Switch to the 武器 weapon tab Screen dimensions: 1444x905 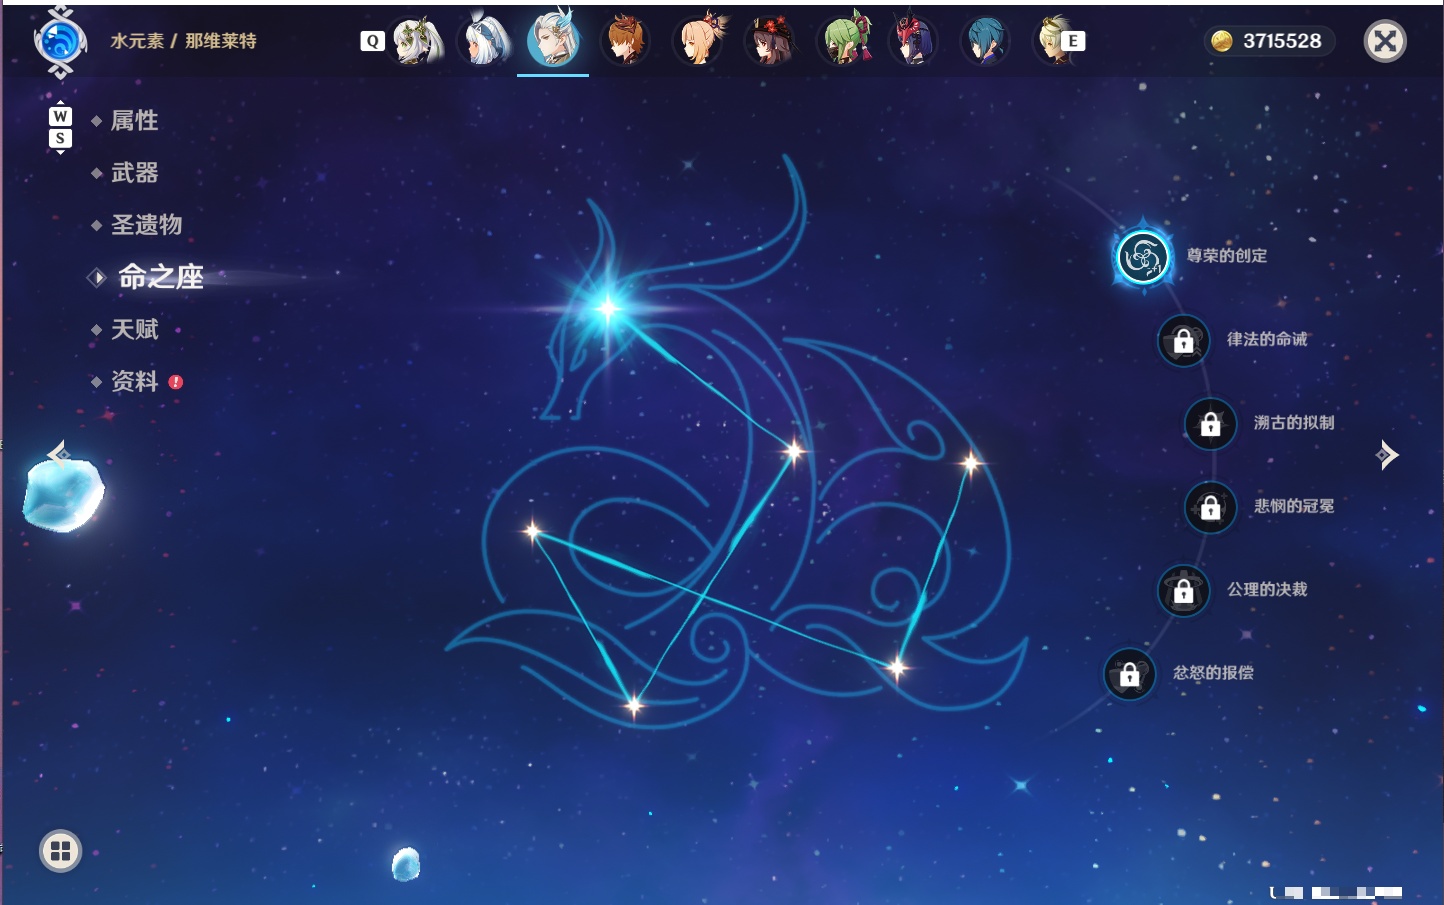[134, 173]
